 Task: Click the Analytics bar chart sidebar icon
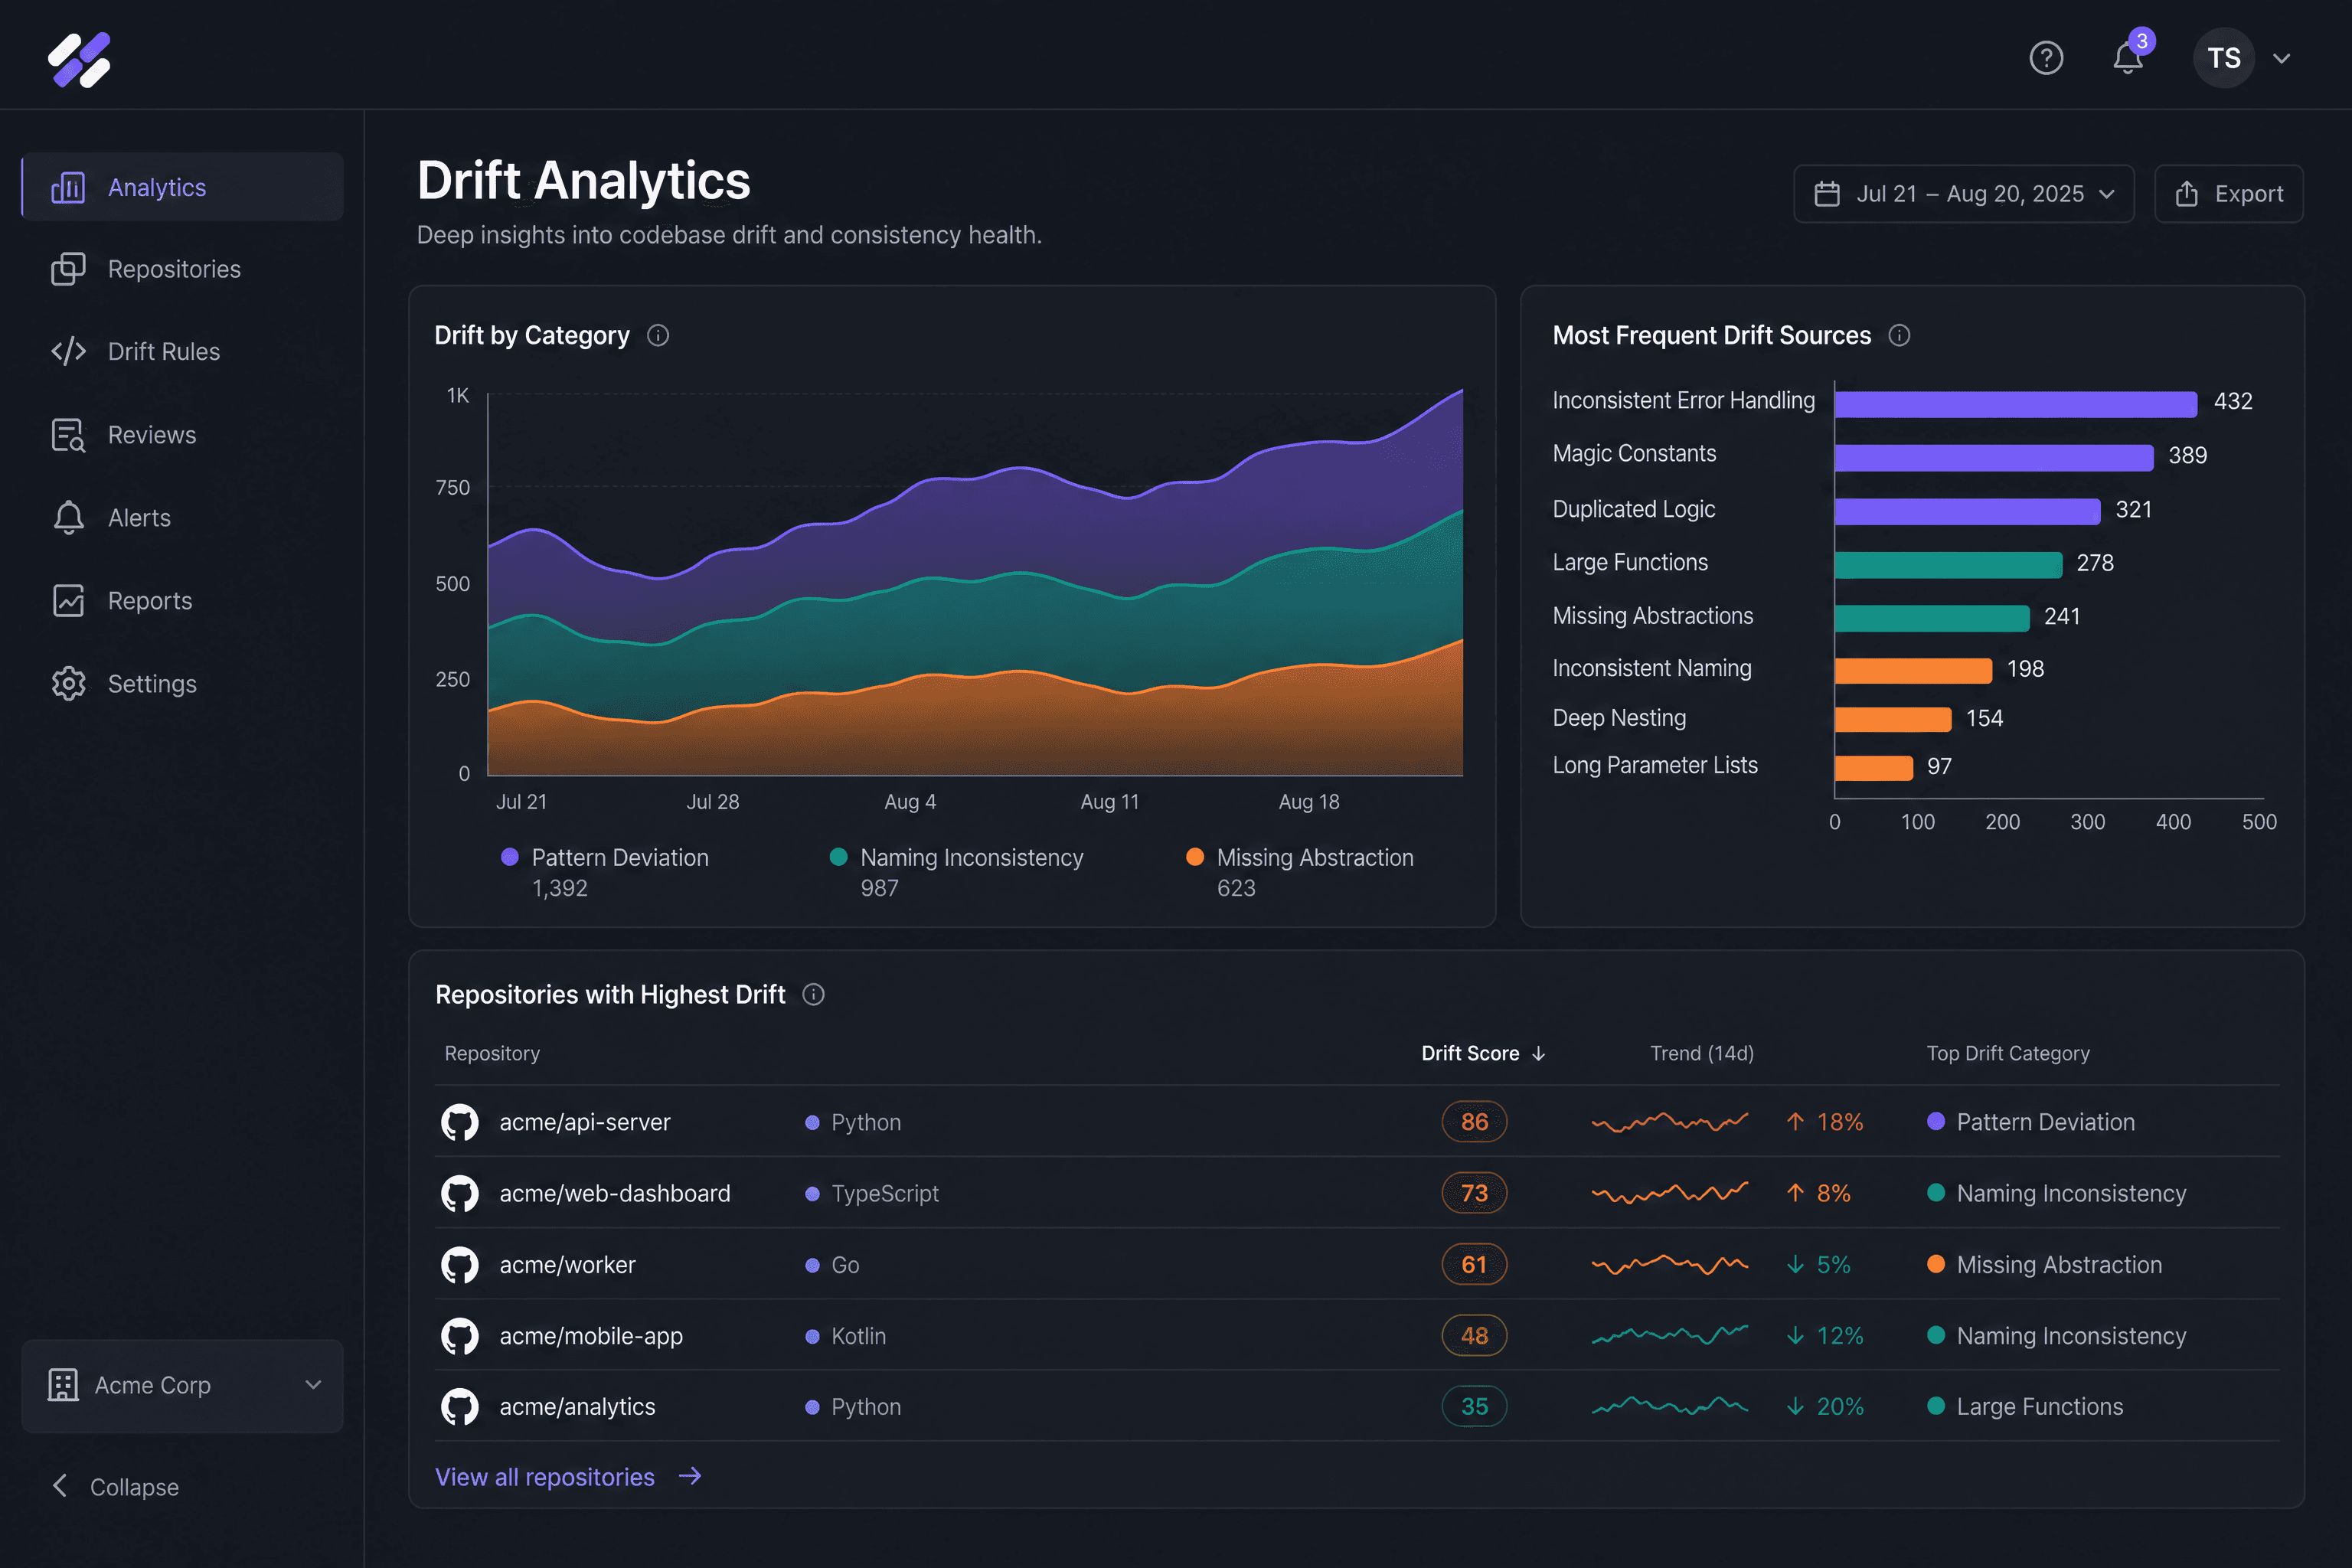[68, 187]
